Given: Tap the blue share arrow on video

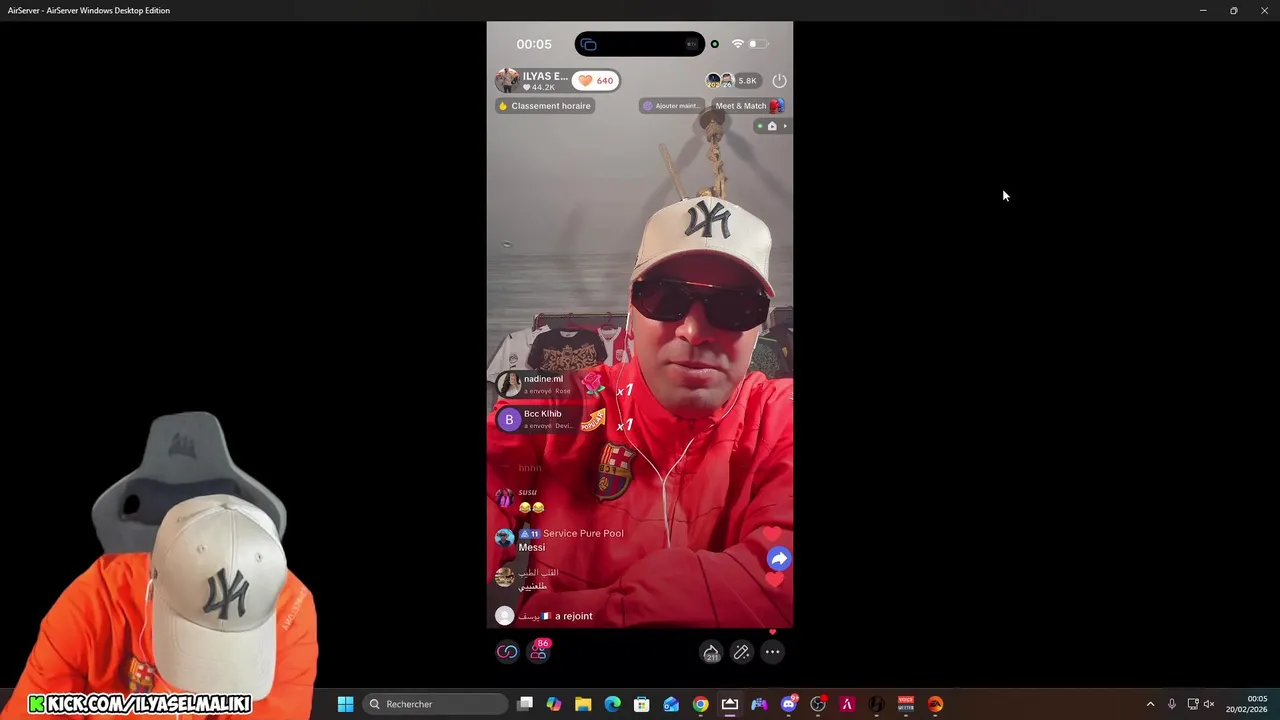Looking at the screenshot, I should 779,559.
